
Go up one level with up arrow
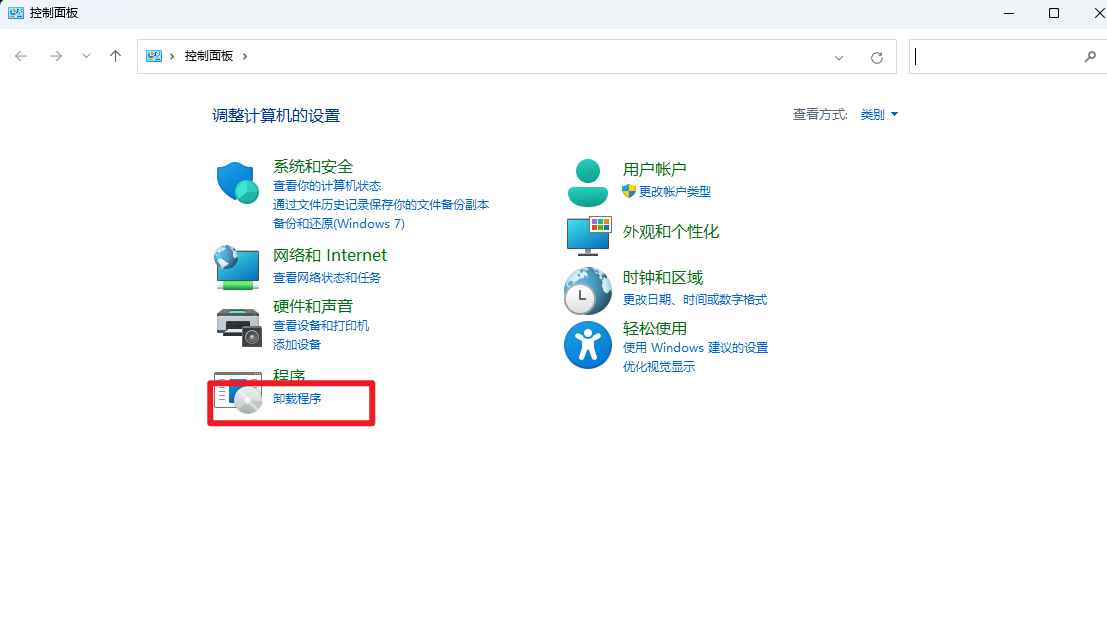point(116,56)
